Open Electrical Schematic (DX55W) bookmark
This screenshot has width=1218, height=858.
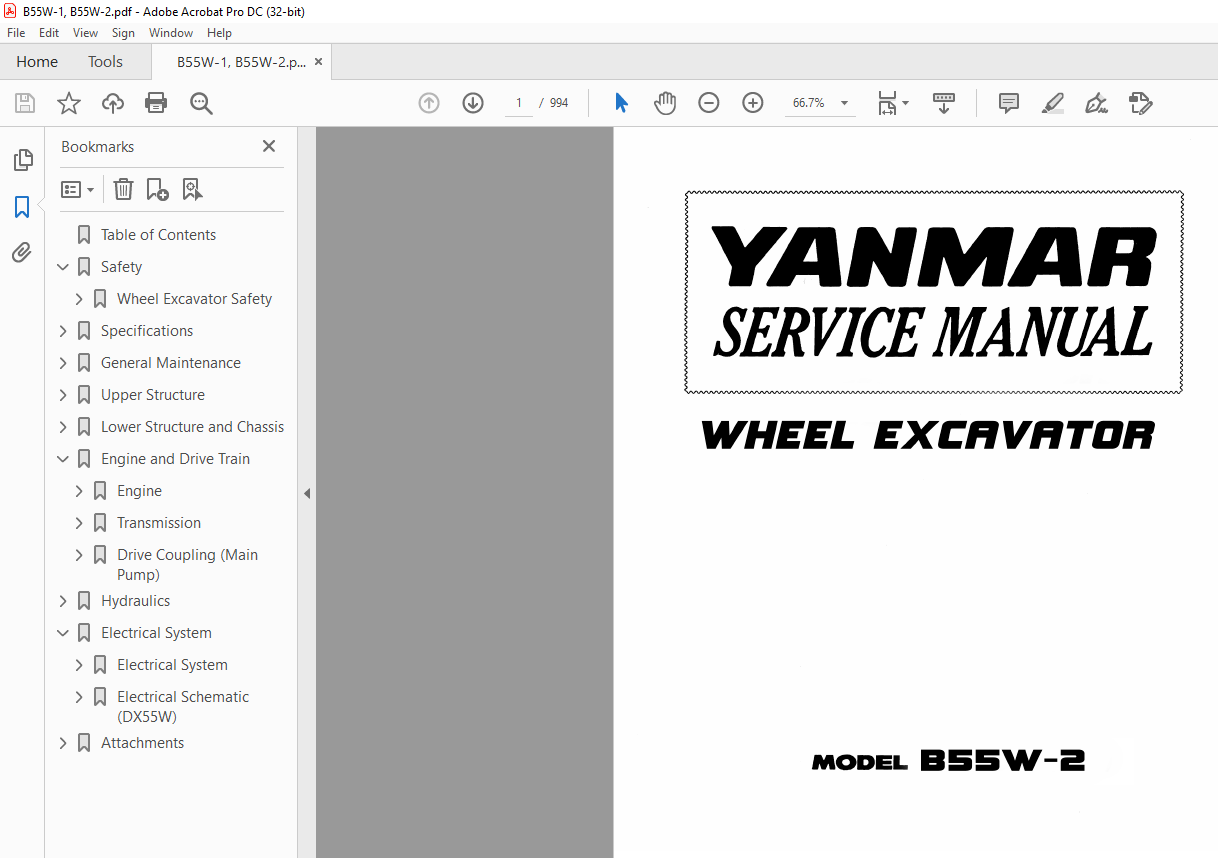(183, 707)
